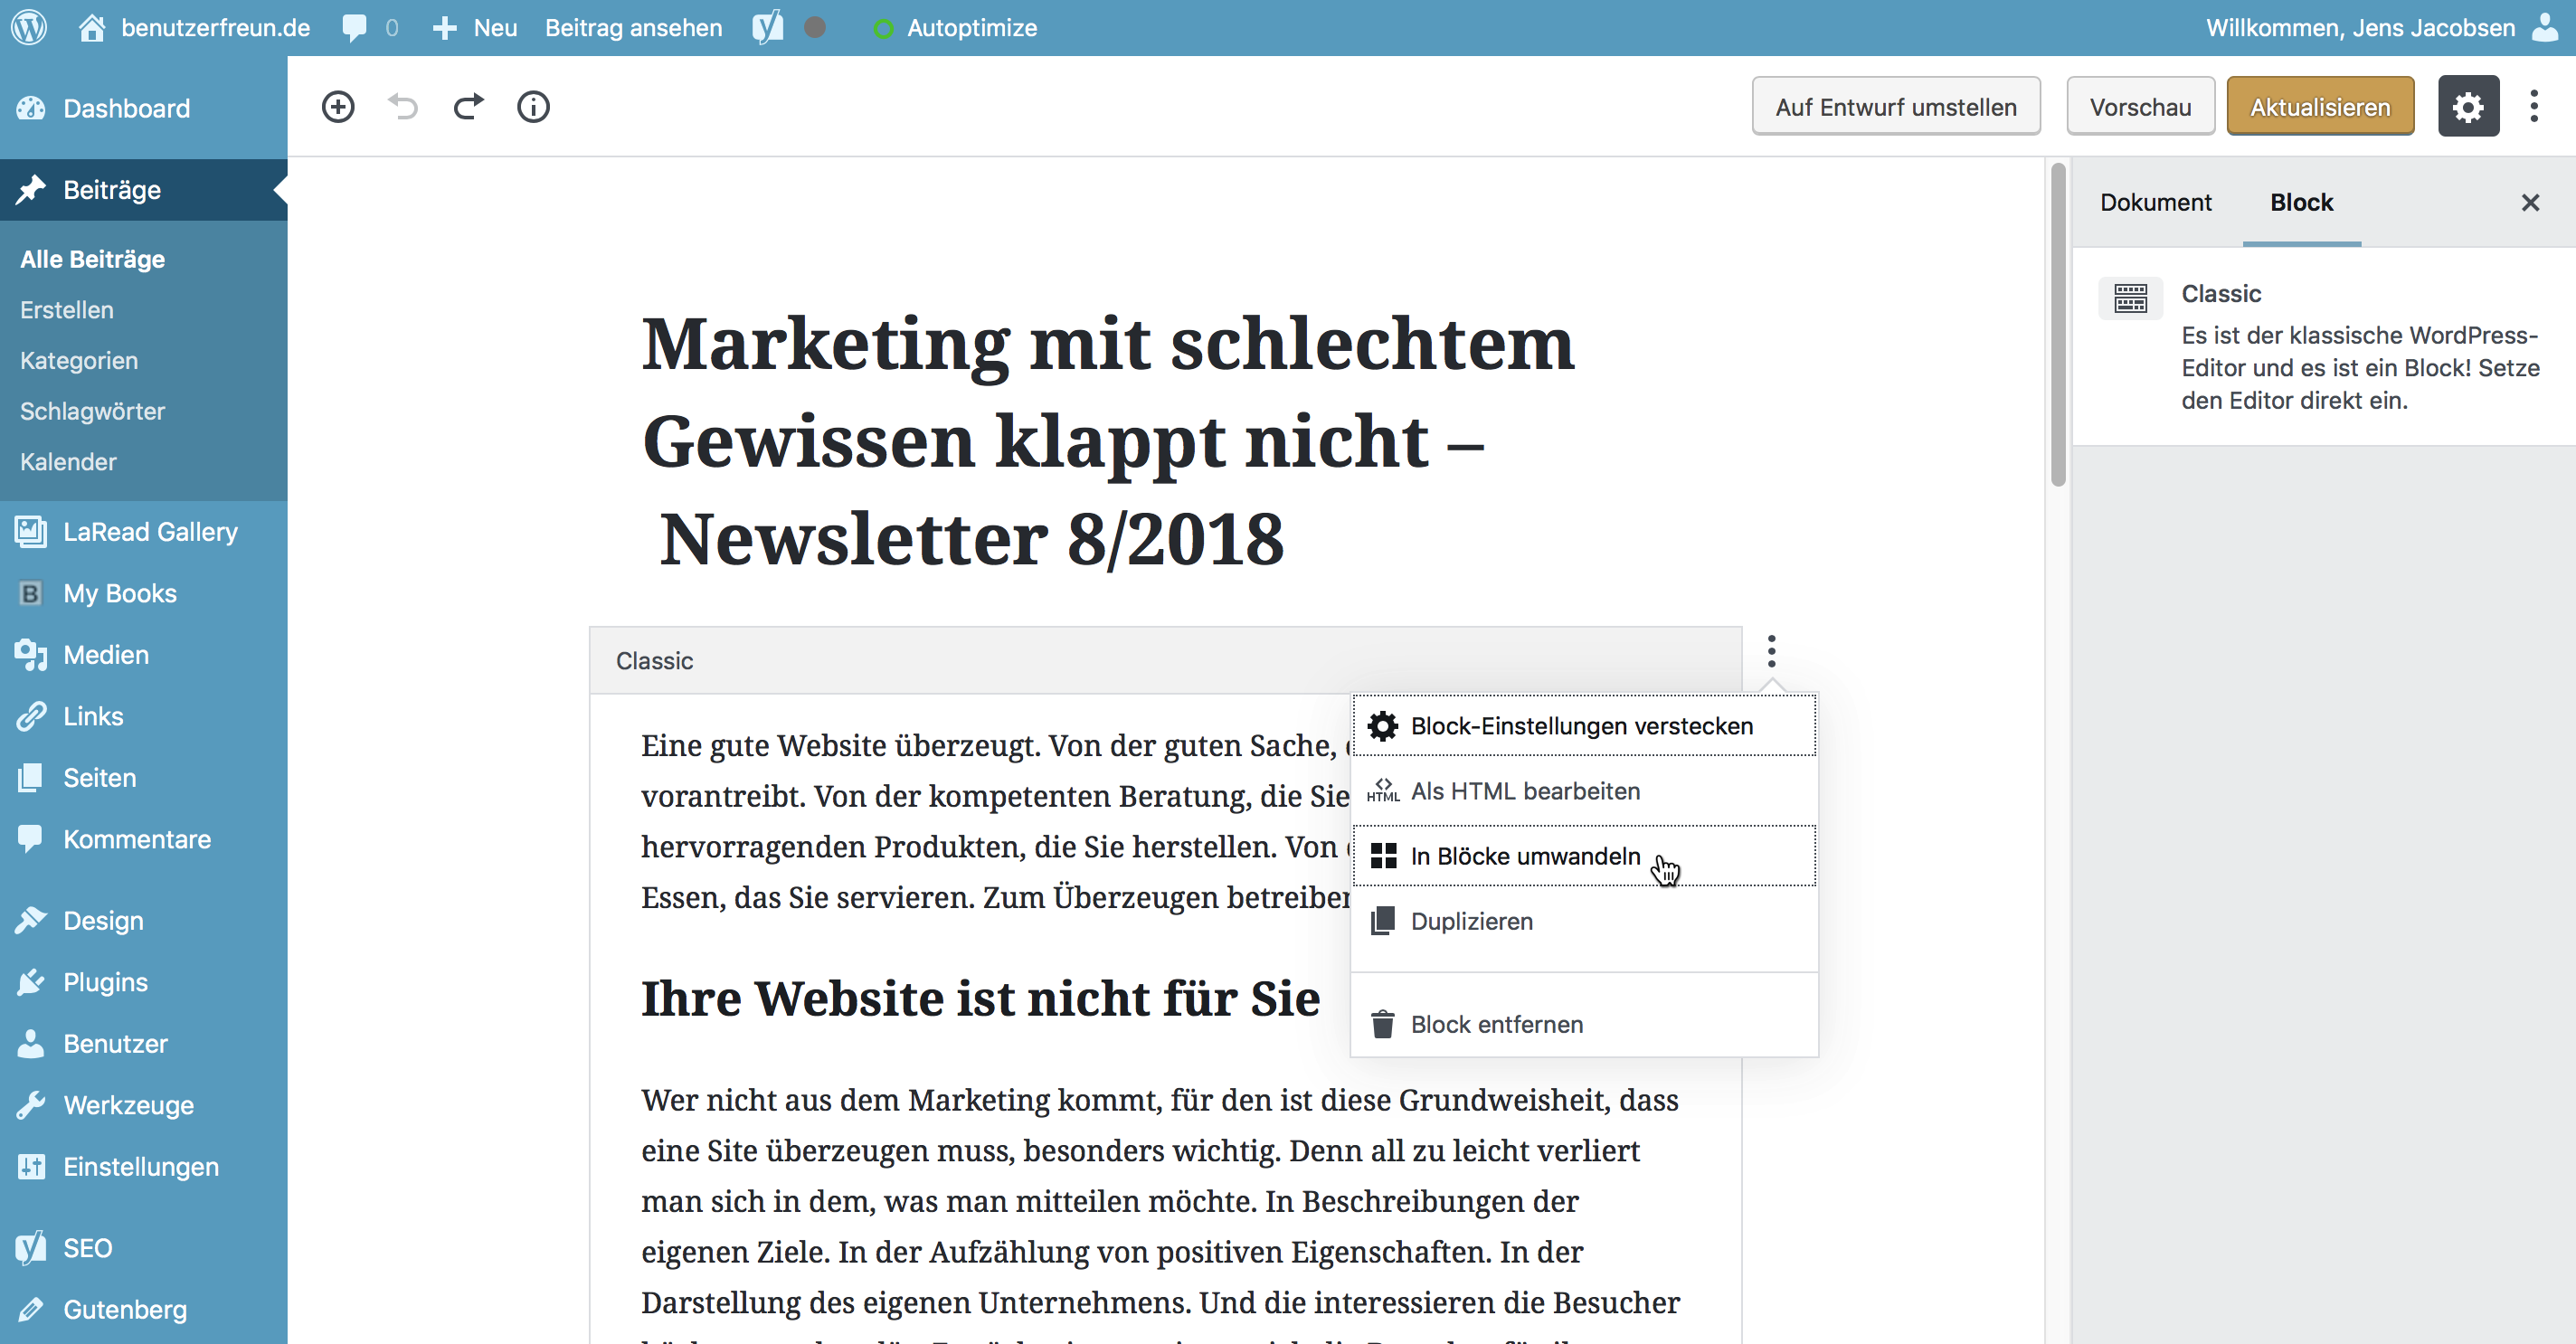Image resolution: width=2576 pixels, height=1344 pixels.
Task: Open Alle Beiträge submenu item
Action: click(92, 259)
